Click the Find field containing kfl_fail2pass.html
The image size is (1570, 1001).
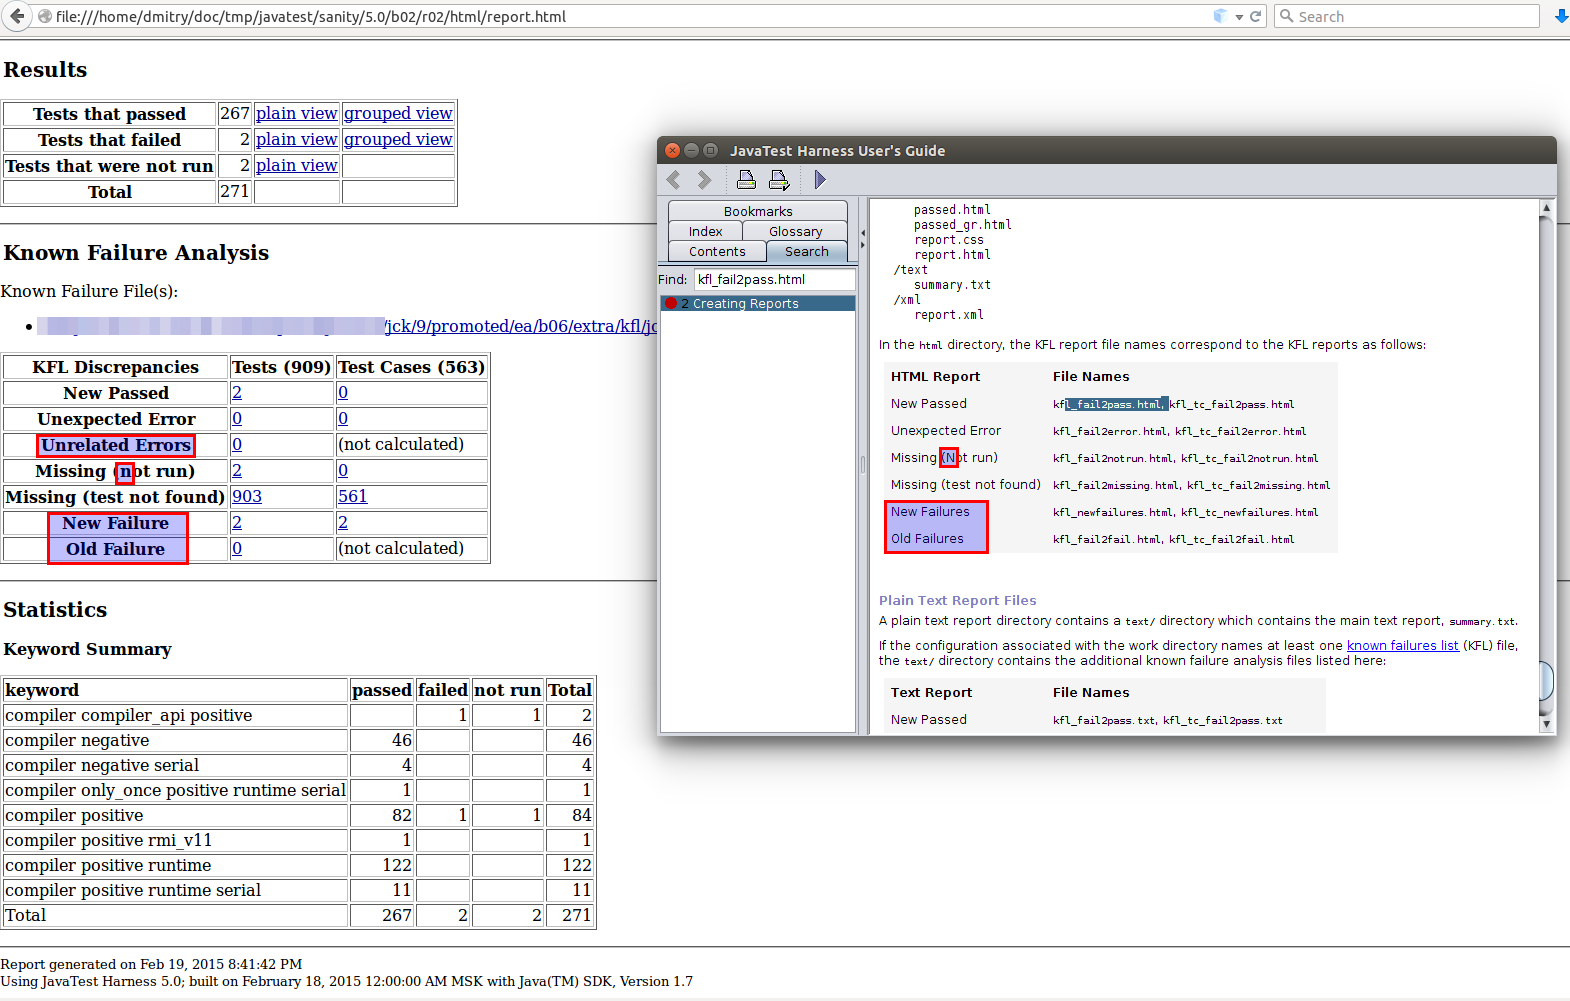[x=774, y=280]
